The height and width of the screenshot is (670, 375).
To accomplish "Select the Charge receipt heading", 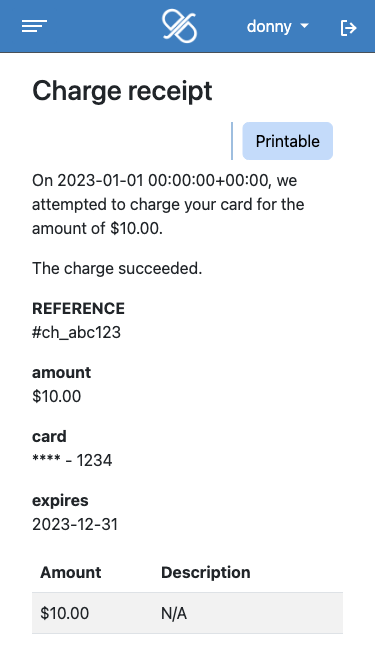I will click(x=122, y=91).
